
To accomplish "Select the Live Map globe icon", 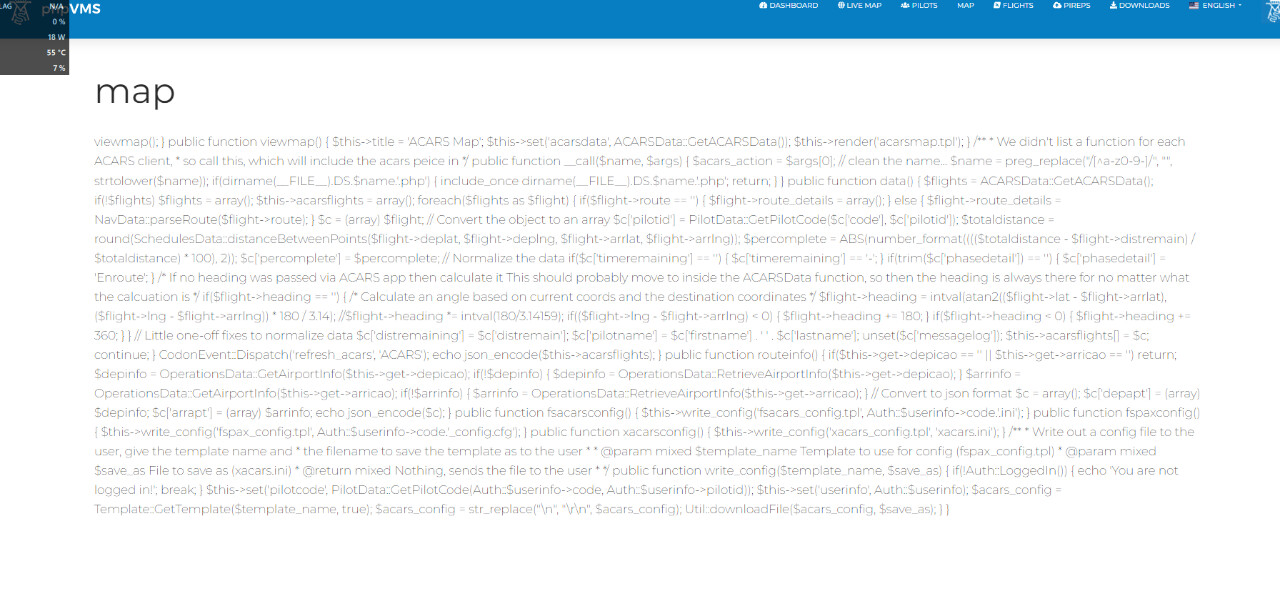I will [840, 6].
